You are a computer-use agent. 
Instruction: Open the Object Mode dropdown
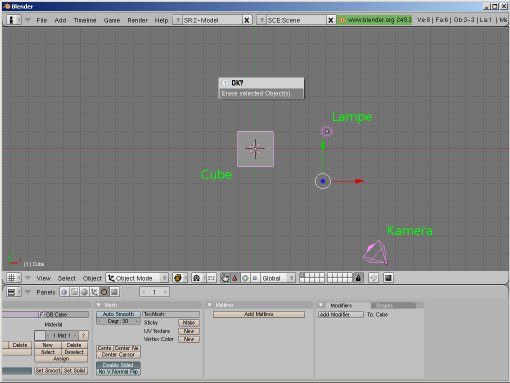click(x=137, y=278)
